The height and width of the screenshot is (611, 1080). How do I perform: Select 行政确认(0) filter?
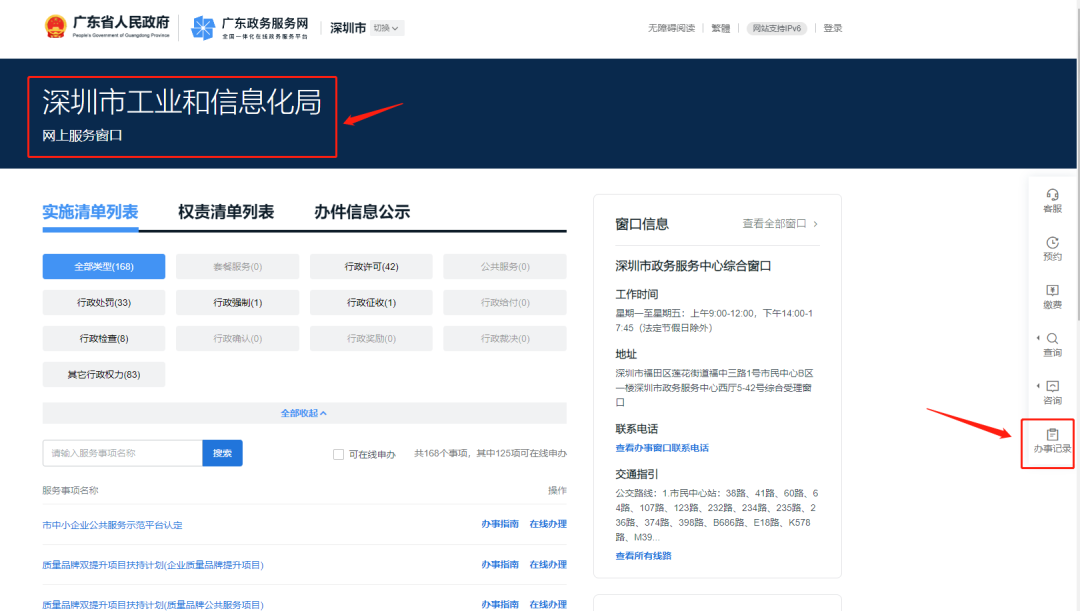[x=238, y=338]
